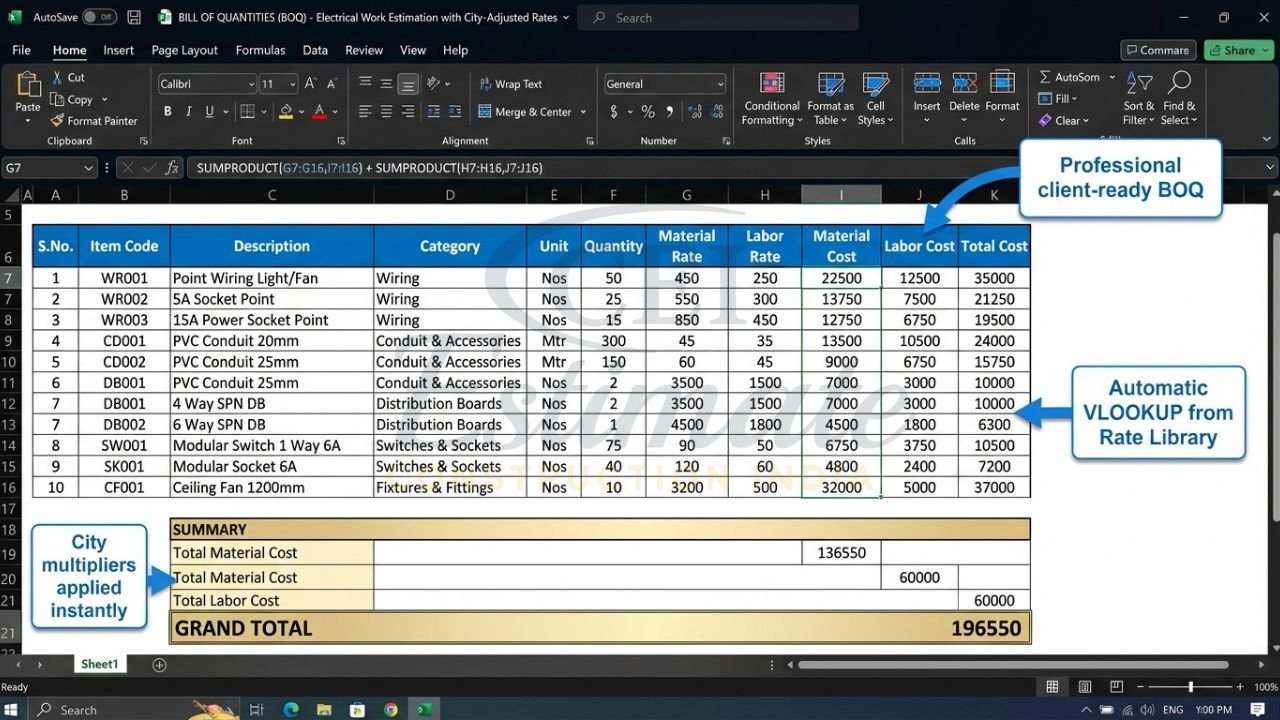Toggle bold formatting
This screenshot has width=1280, height=720.
tap(167, 112)
